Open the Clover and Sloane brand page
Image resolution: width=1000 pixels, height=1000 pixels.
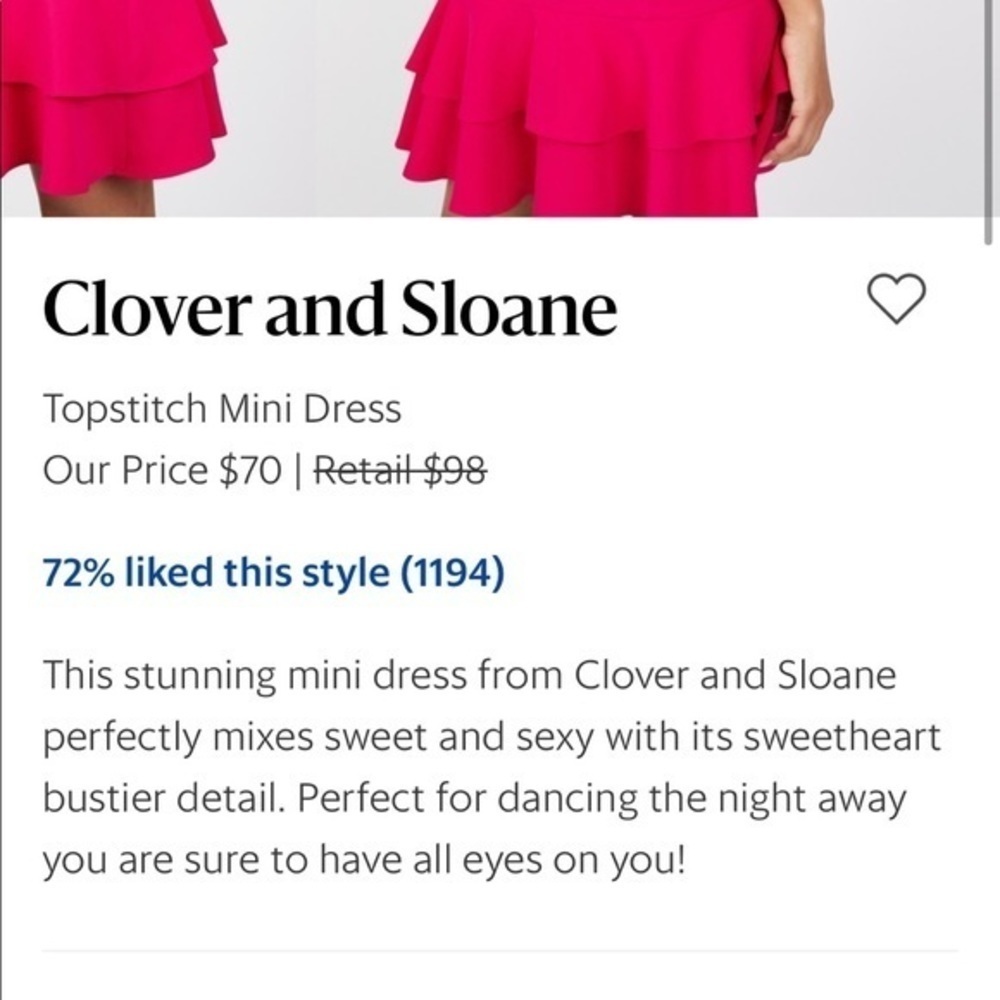point(330,308)
